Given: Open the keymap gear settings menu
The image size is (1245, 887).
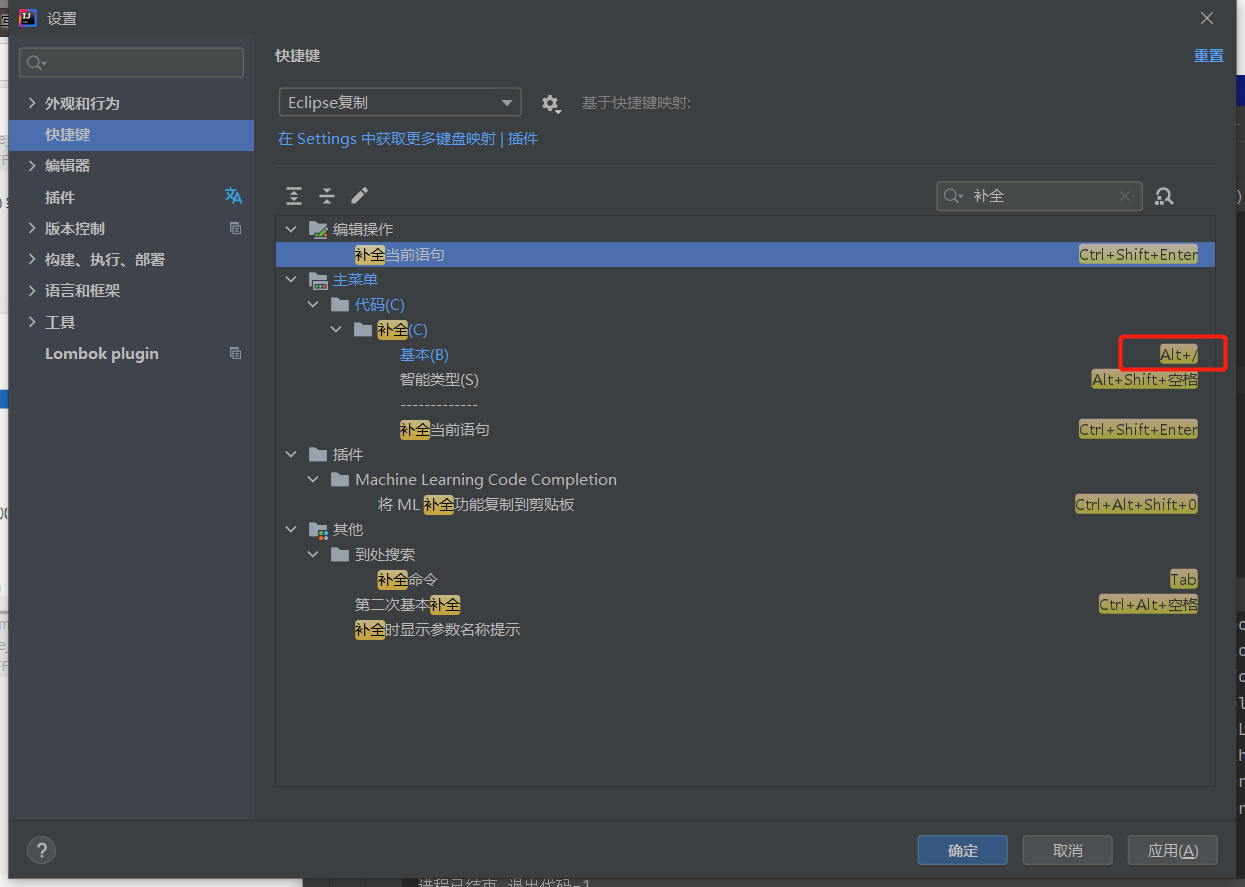Looking at the screenshot, I should [550, 103].
